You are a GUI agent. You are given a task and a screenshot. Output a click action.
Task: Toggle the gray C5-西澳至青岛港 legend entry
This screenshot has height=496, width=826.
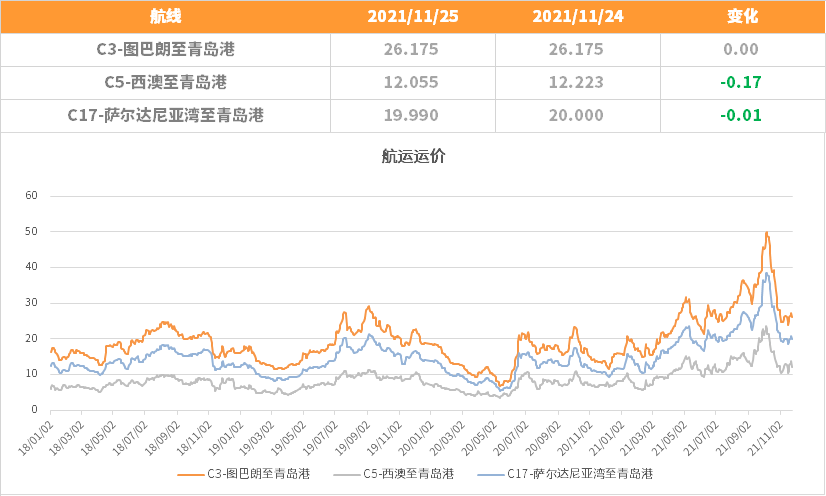tap(400, 473)
